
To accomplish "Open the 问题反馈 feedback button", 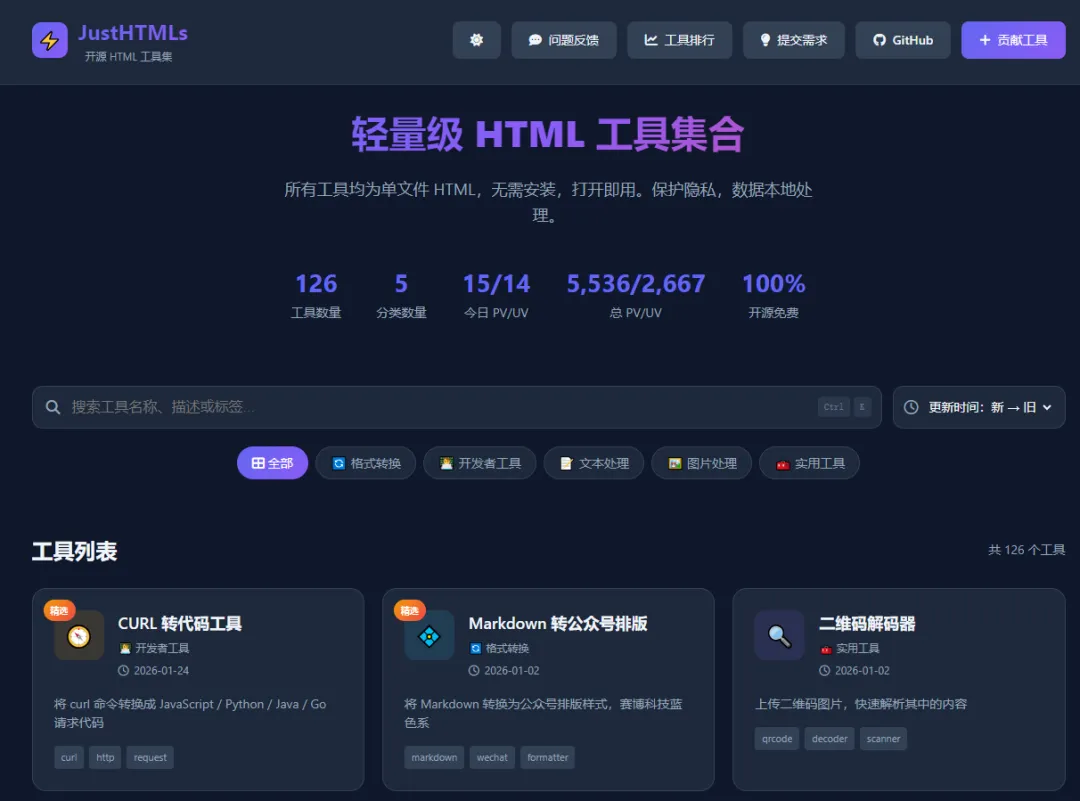I will click(563, 40).
